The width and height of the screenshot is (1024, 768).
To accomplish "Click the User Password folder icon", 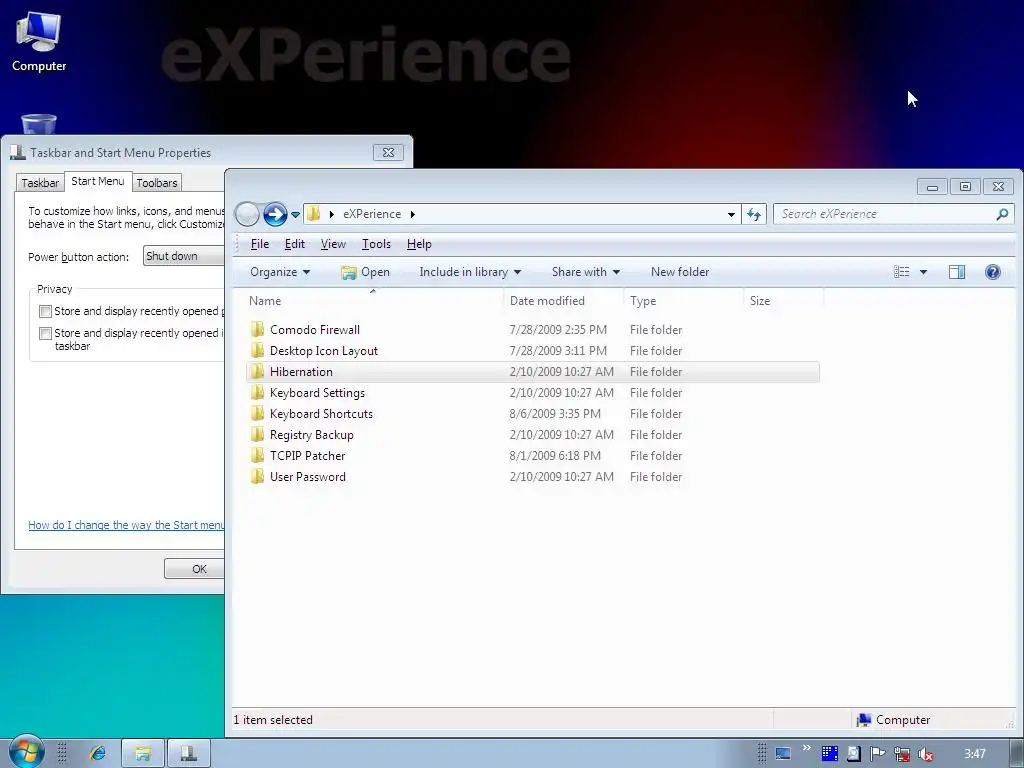I will click(258, 476).
